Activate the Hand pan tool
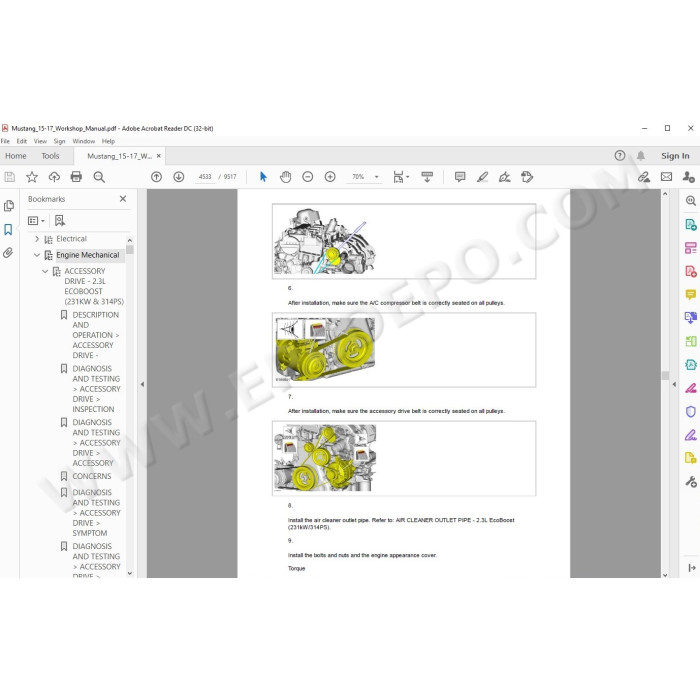This screenshot has width=700, height=700. tap(285, 177)
